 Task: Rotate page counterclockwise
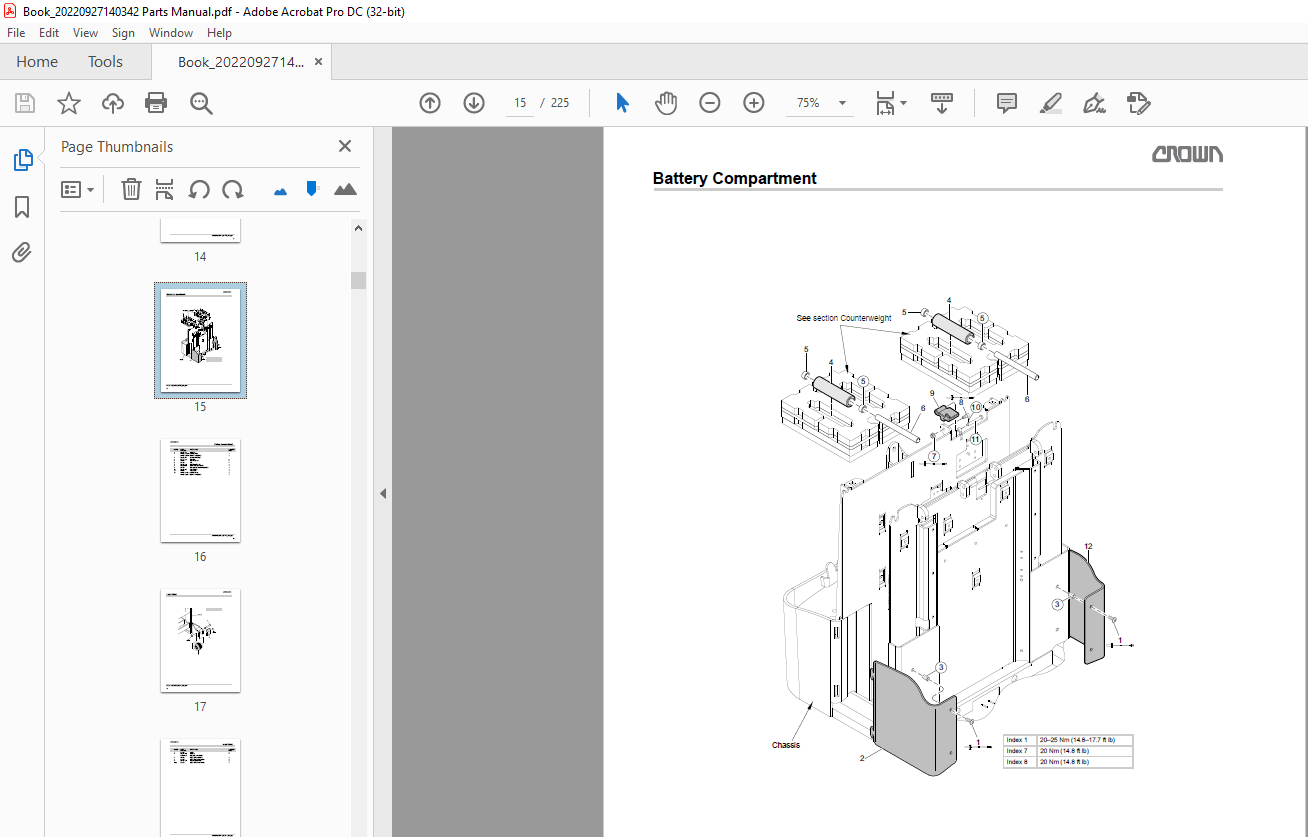tap(199, 189)
